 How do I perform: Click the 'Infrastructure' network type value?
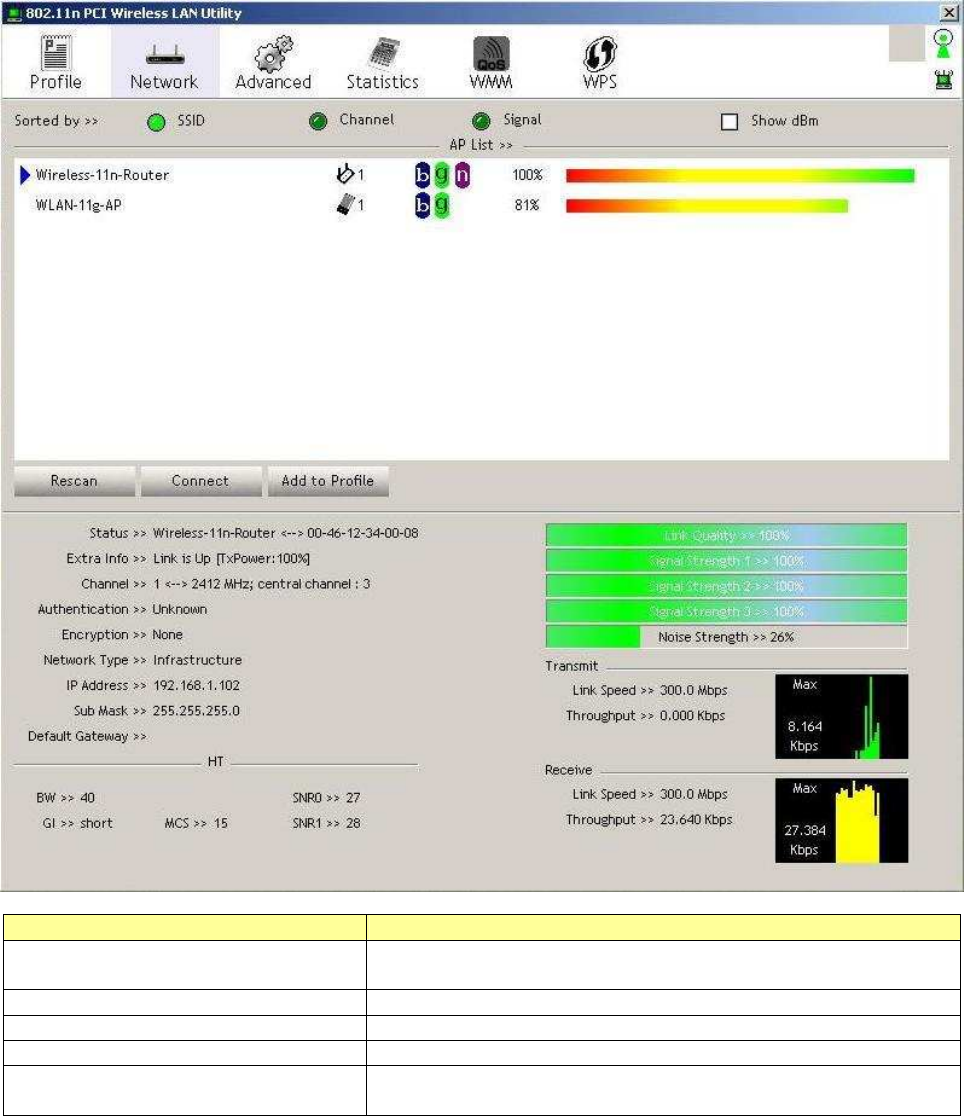click(x=197, y=660)
